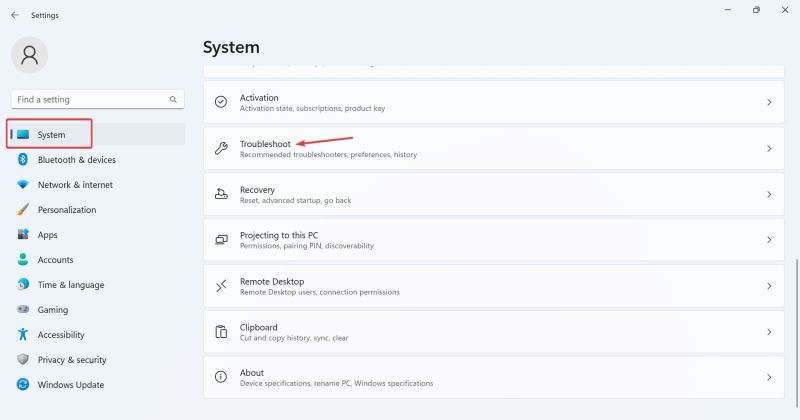Viewport: 800px width, 420px height.
Task: Select System in the sidebar
Action: [52, 135]
